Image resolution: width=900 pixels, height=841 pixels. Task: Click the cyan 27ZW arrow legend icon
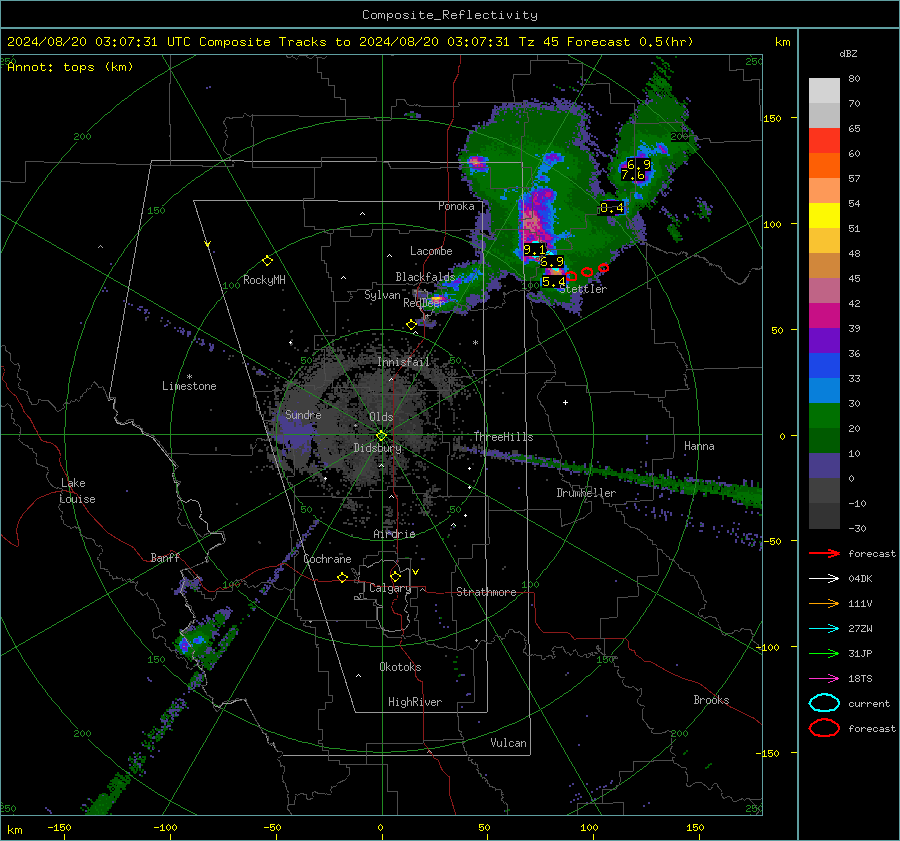pos(824,629)
